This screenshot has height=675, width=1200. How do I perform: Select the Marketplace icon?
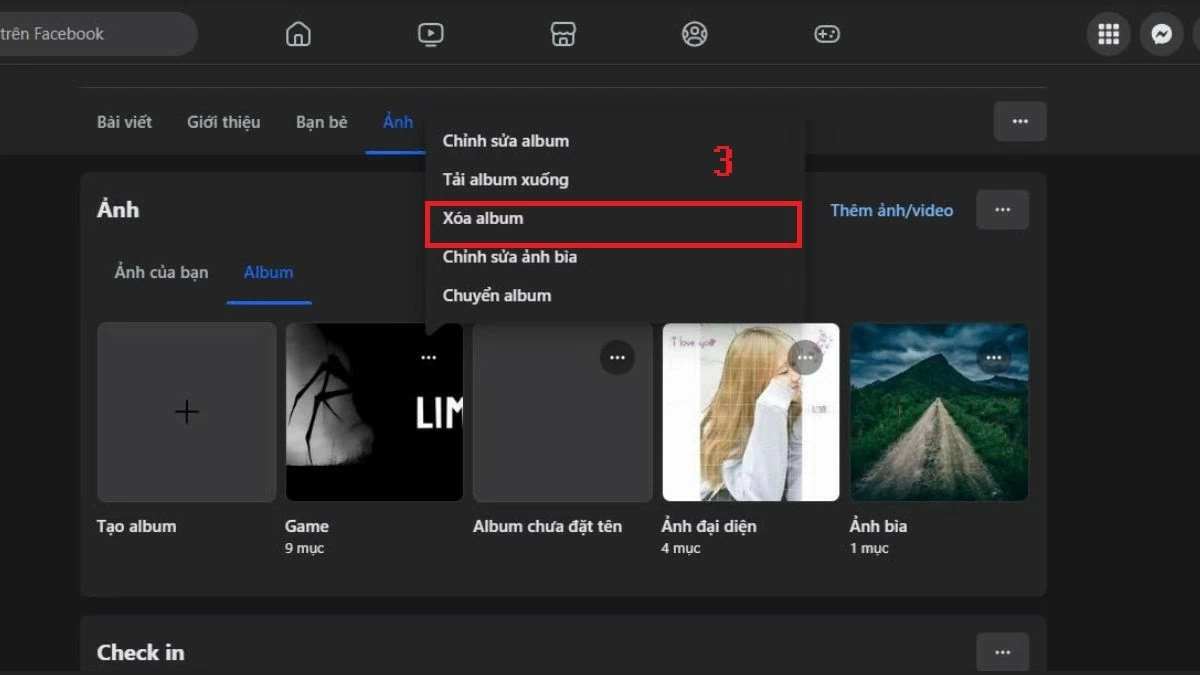[562, 33]
